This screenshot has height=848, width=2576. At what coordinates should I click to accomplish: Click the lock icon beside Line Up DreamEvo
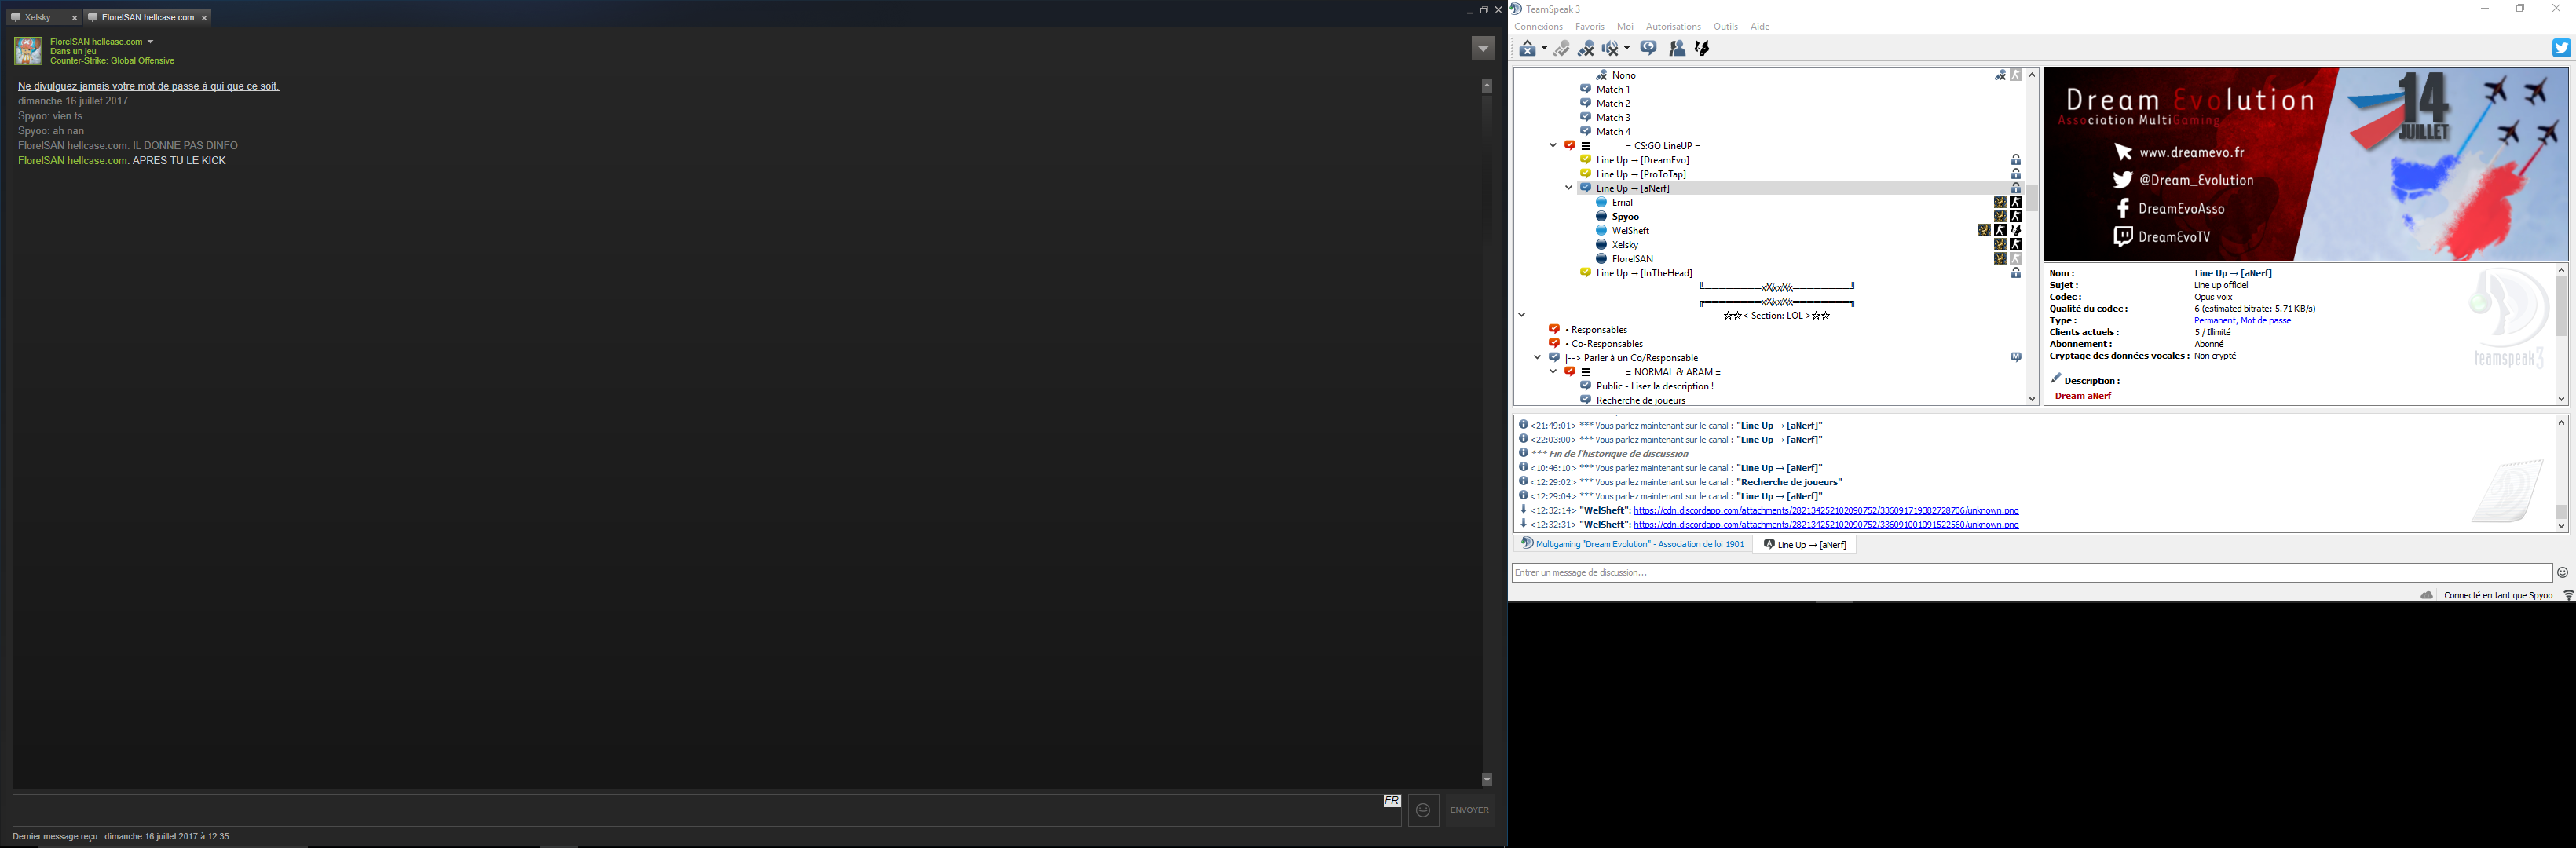click(x=2016, y=160)
